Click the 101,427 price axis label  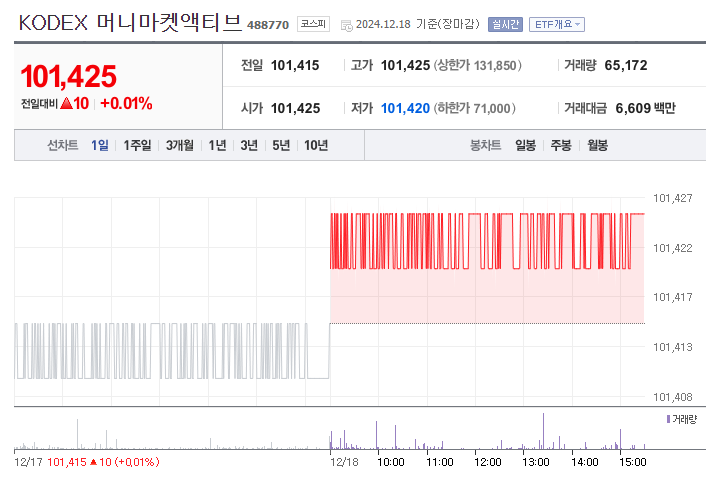coord(673,198)
